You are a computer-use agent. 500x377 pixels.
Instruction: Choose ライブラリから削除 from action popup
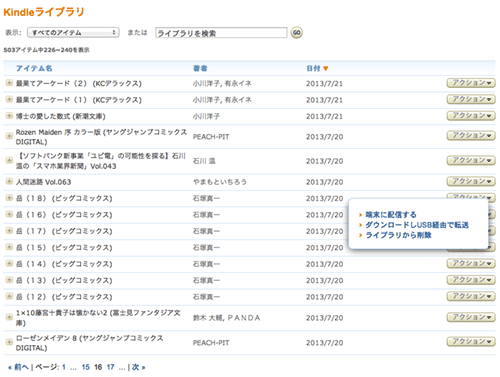[398, 235]
